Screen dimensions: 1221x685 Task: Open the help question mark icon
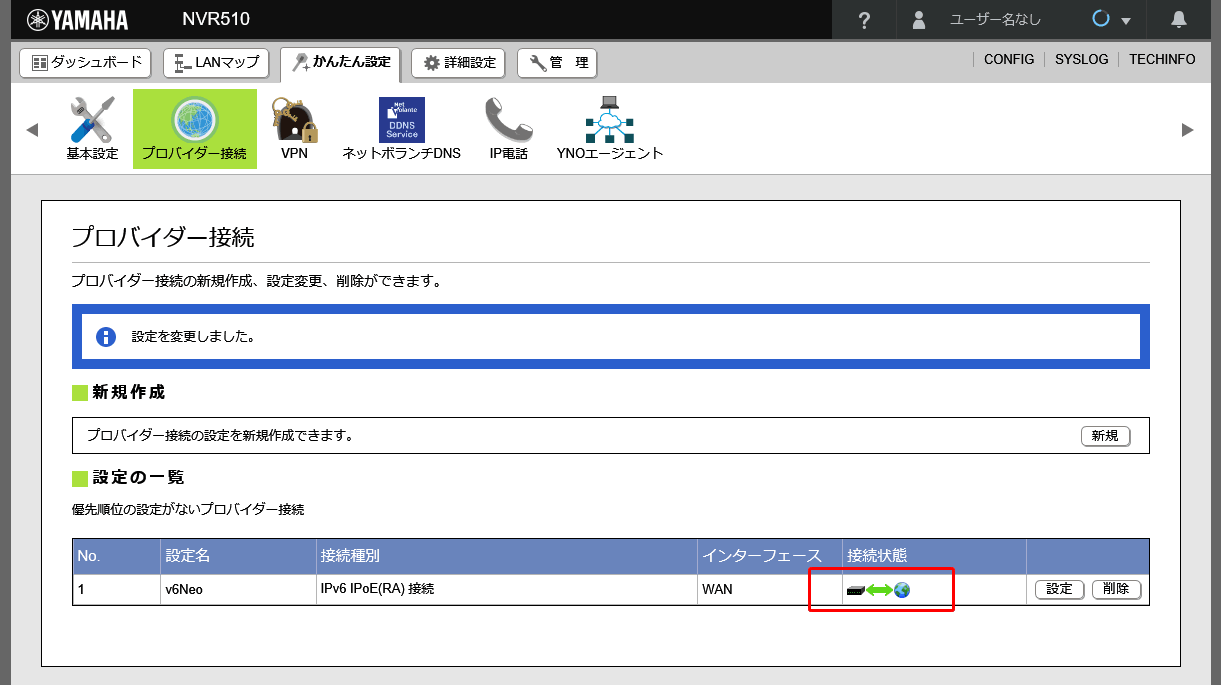pyautogui.click(x=865, y=20)
